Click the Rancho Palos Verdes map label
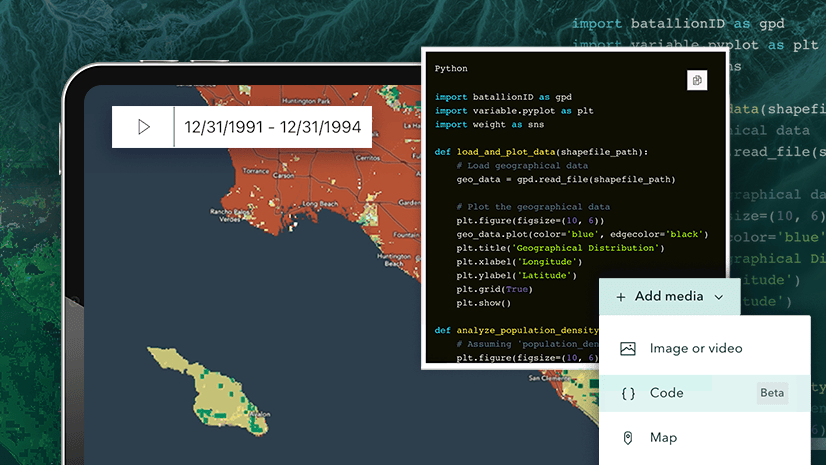The image size is (826, 465). coord(230,215)
